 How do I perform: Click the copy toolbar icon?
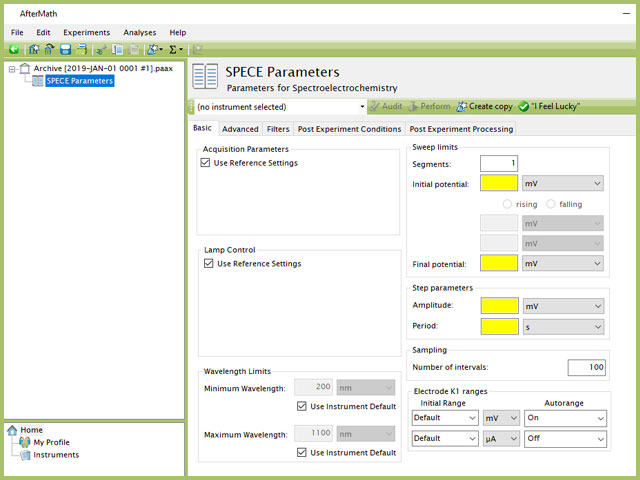pyautogui.click(x=118, y=49)
